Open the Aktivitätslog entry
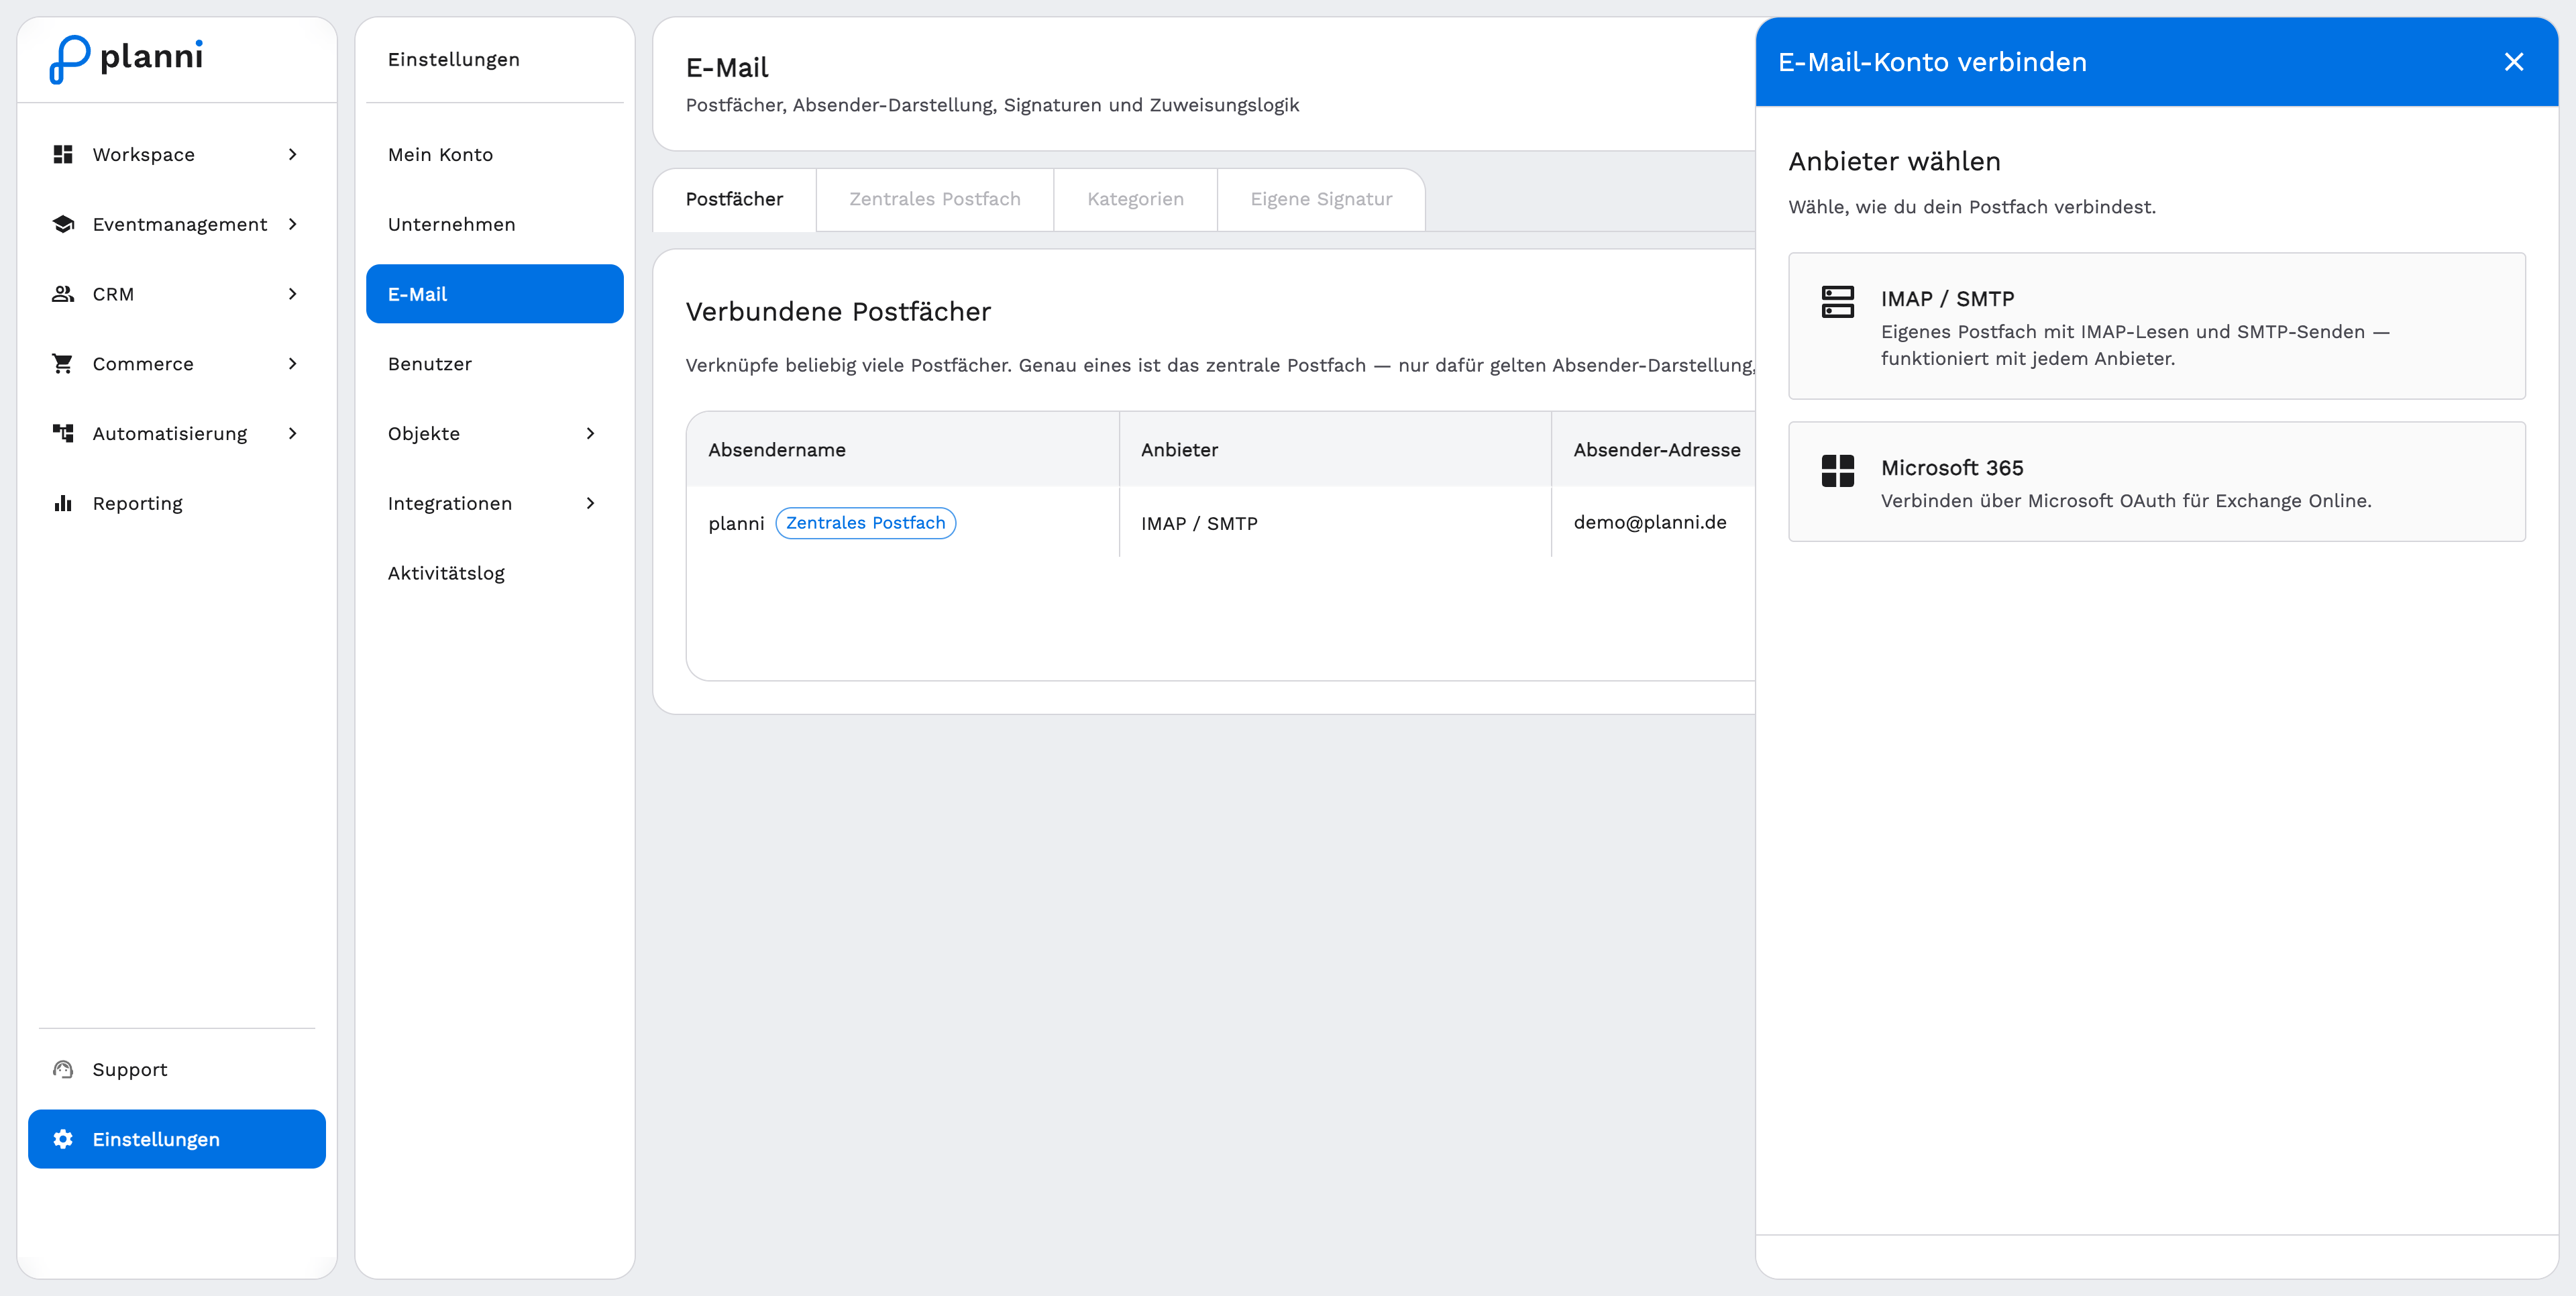The width and height of the screenshot is (2576, 1296). [495, 573]
